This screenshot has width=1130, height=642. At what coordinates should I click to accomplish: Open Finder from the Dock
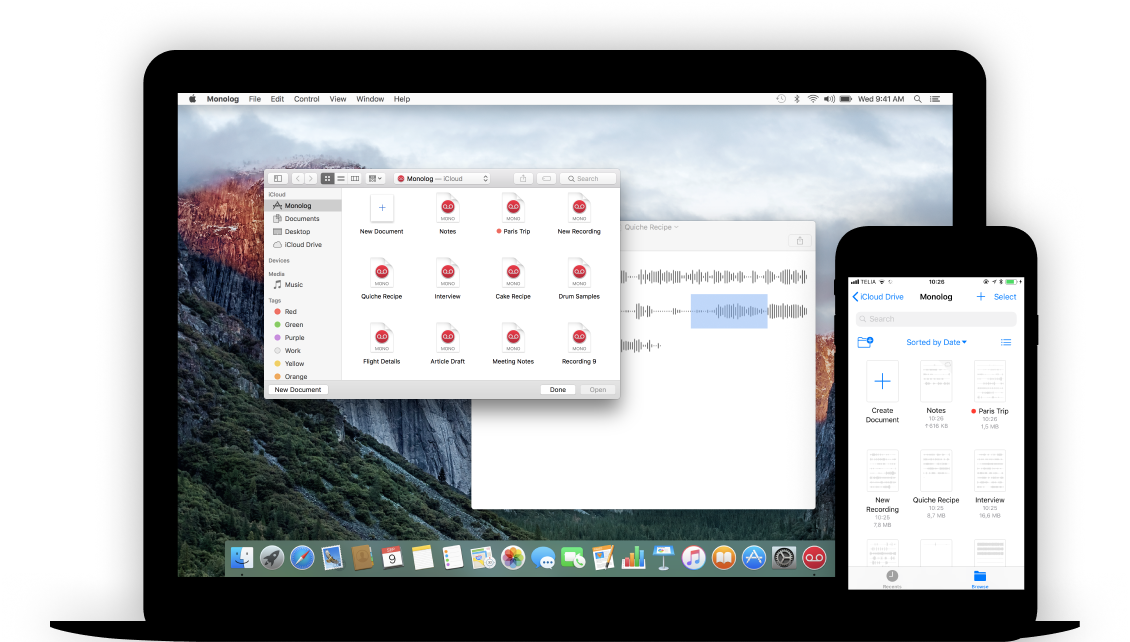[x=241, y=558]
